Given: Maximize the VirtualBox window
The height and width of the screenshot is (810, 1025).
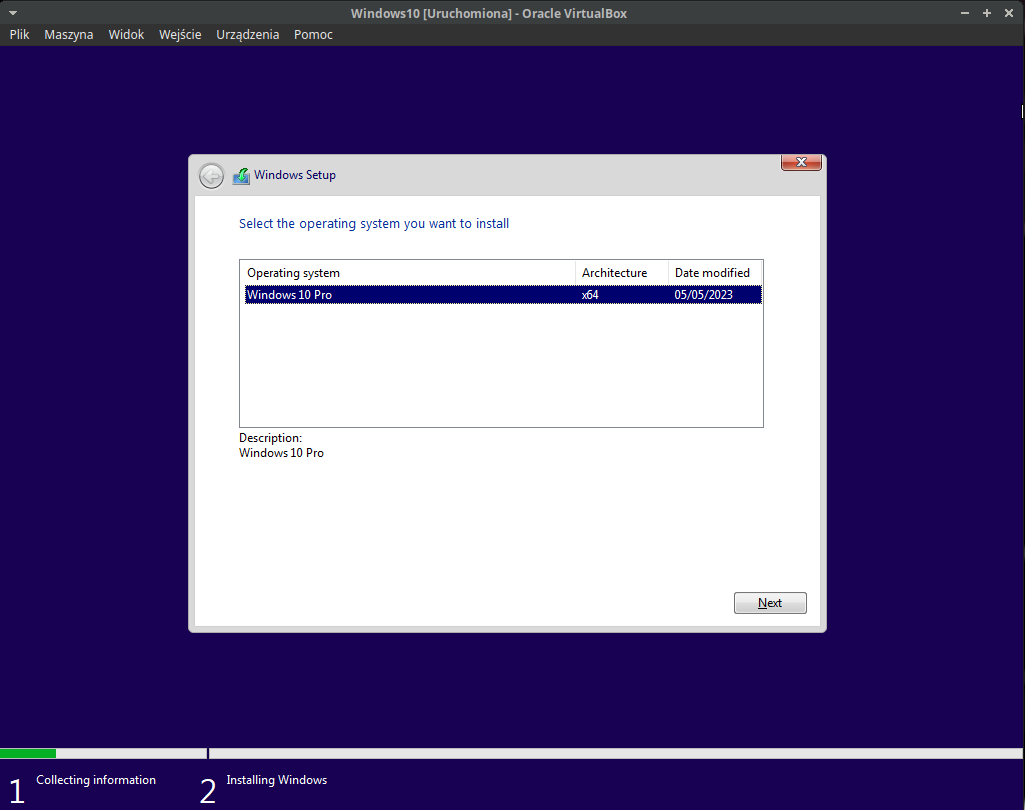Looking at the screenshot, I should click(x=986, y=13).
